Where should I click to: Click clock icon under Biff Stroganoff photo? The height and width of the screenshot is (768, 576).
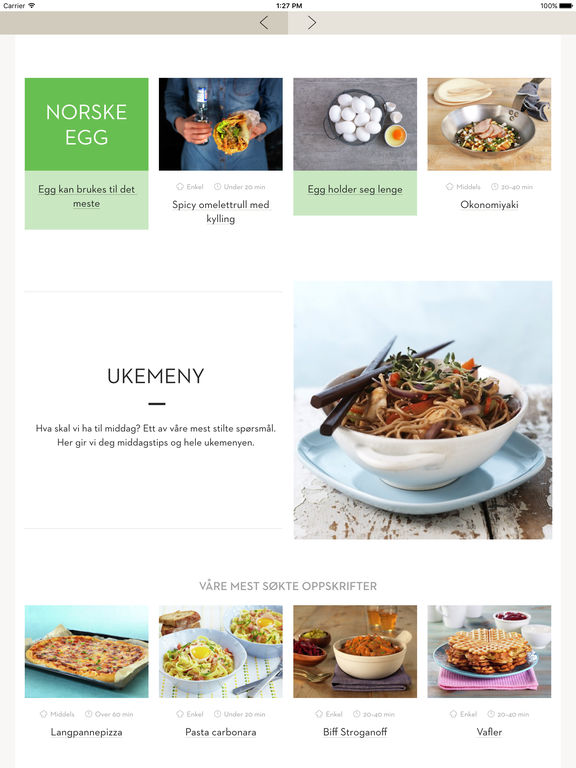pos(357,714)
